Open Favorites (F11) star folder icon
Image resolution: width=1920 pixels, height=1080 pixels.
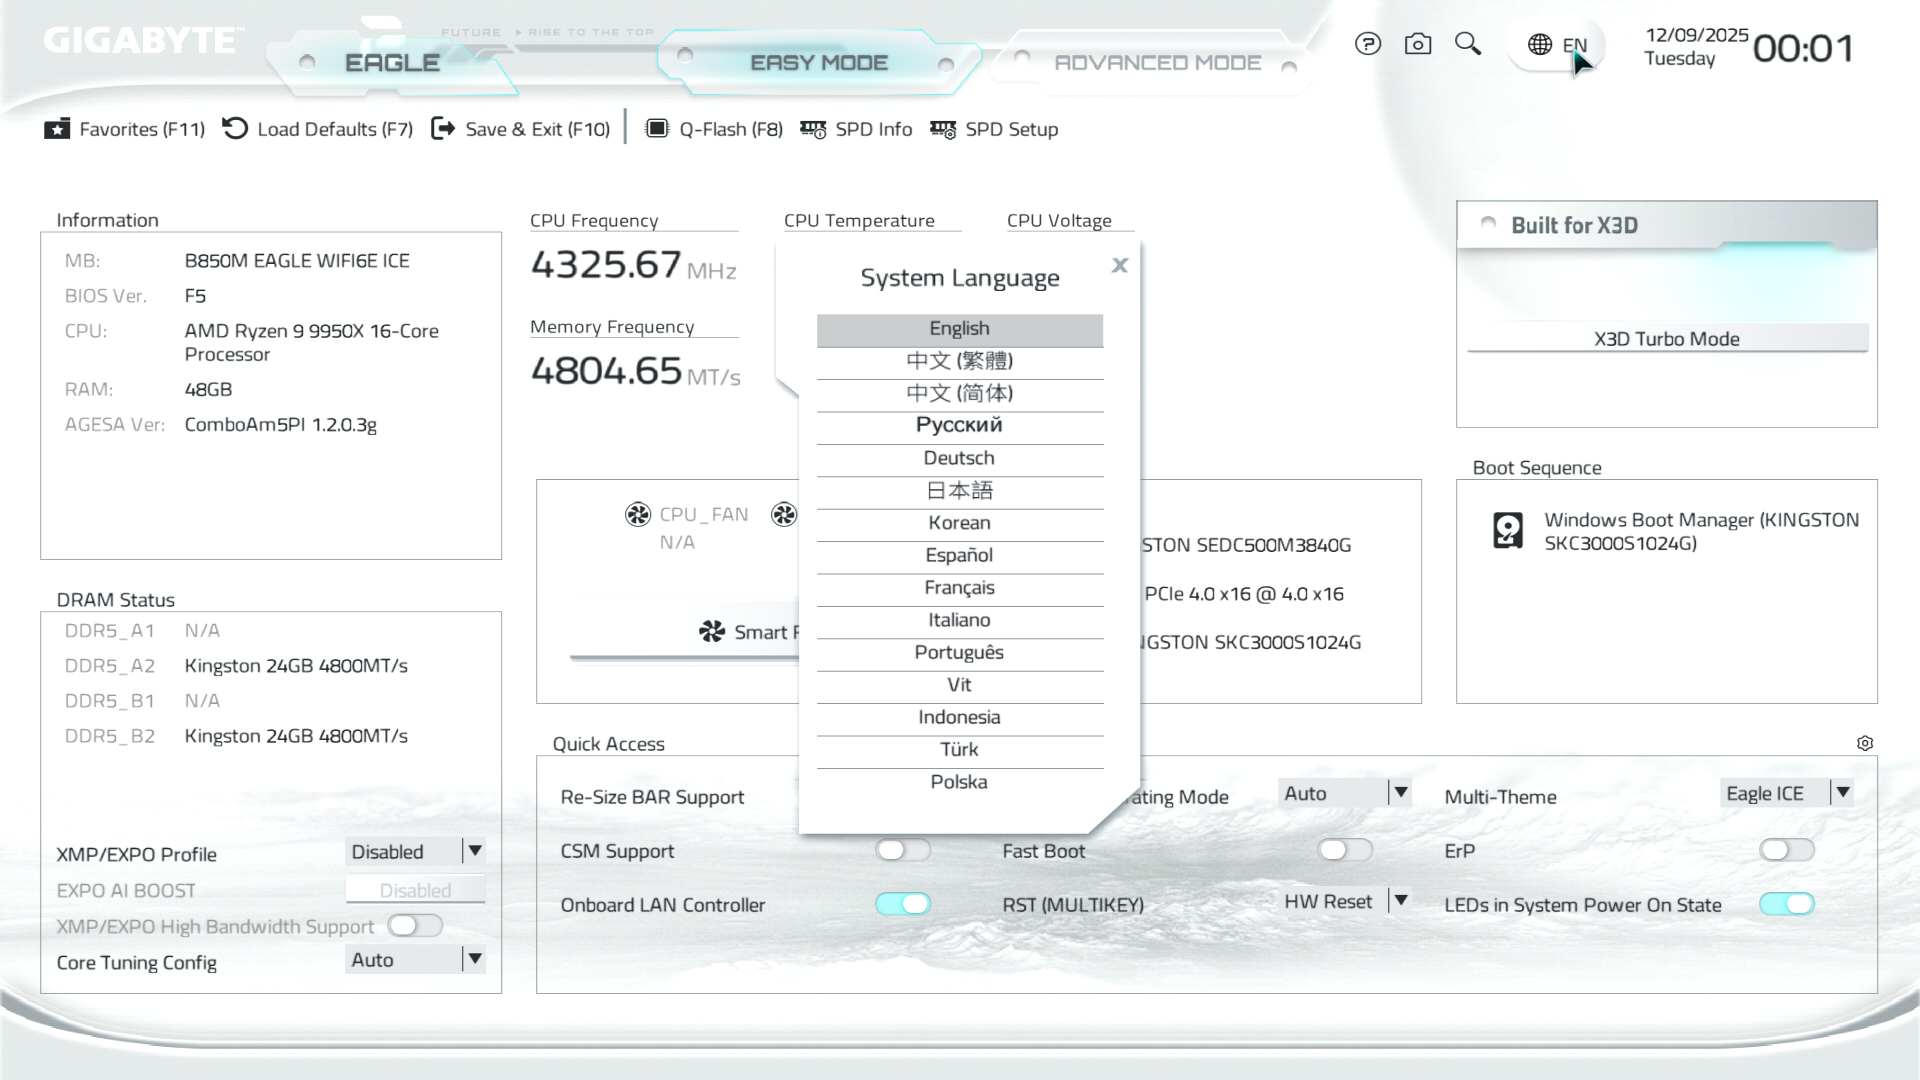[57, 129]
